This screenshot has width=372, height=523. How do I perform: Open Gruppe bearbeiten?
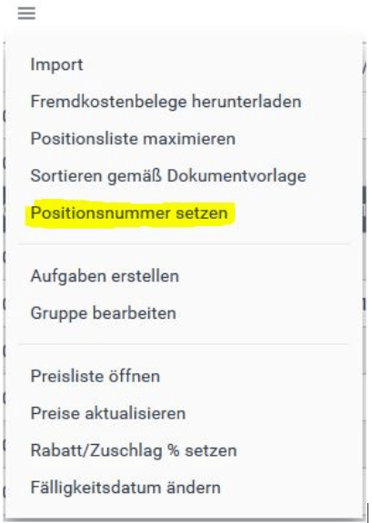coord(103,313)
